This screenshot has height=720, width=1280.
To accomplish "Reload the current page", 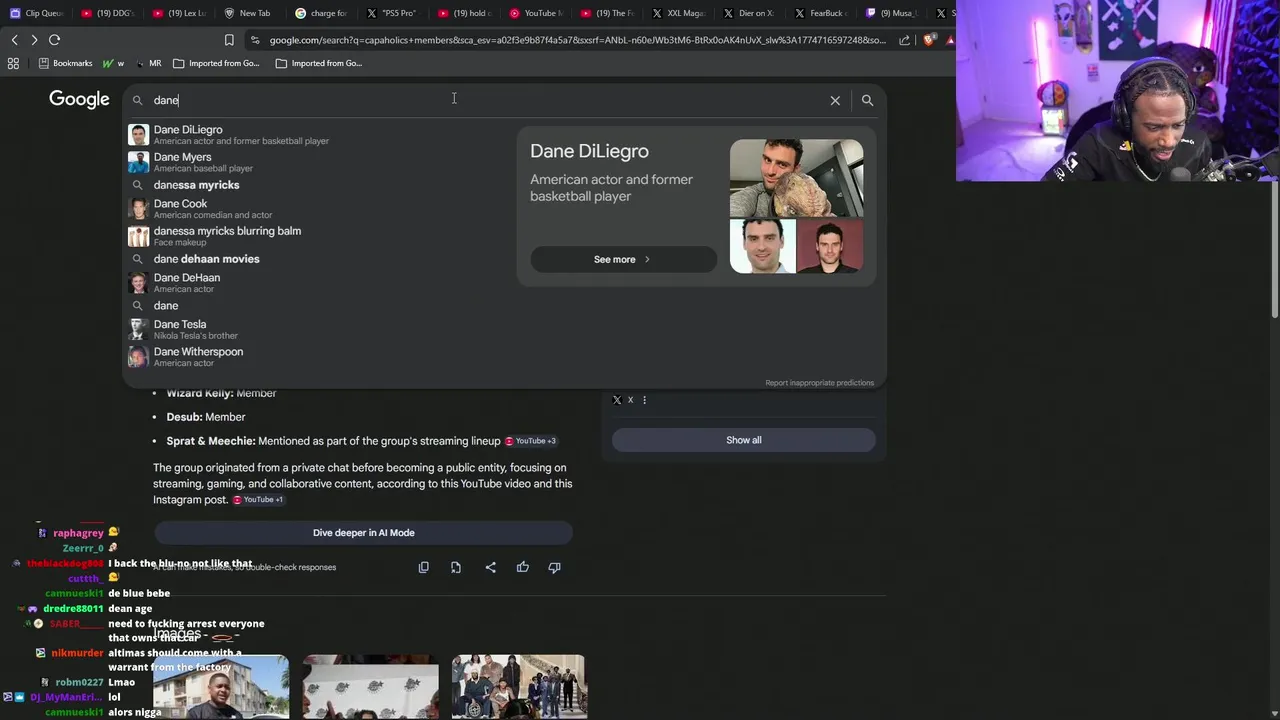I will click(54, 40).
